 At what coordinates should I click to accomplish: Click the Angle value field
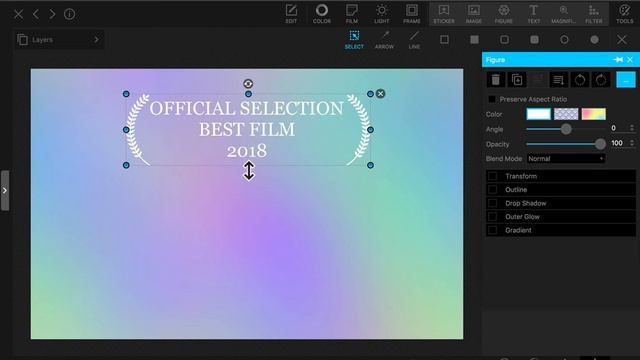[x=618, y=128]
